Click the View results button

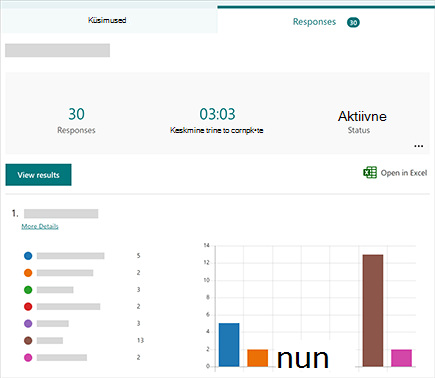[x=38, y=175]
